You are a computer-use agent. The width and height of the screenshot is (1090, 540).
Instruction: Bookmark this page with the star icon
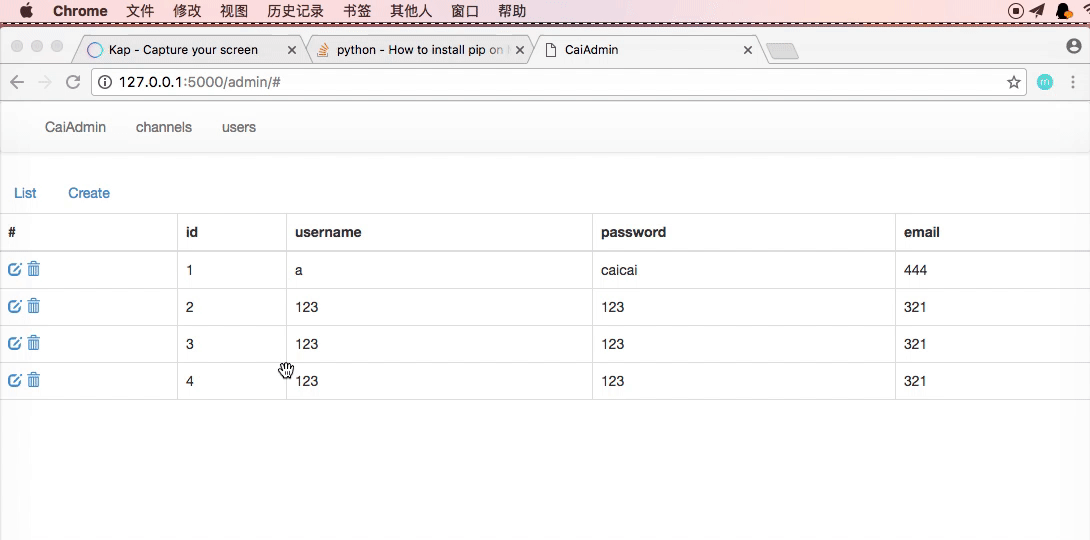(1014, 82)
